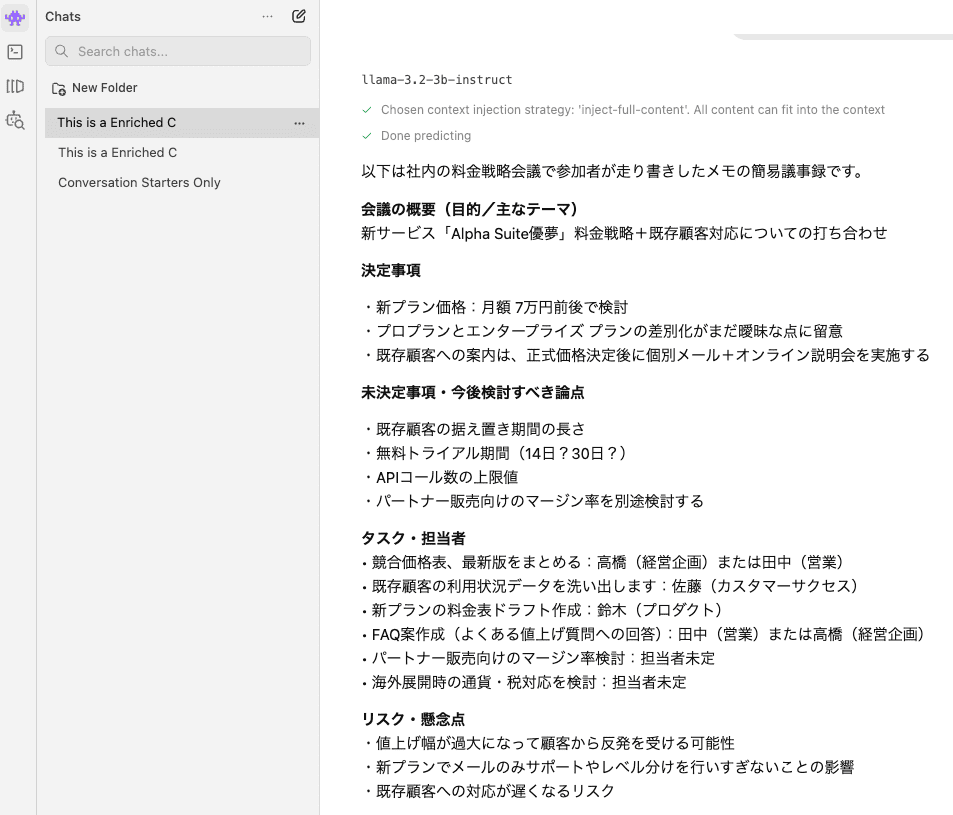The height and width of the screenshot is (815, 953).
Task: Click the 'Chats' panel title
Action: [x=63, y=16]
